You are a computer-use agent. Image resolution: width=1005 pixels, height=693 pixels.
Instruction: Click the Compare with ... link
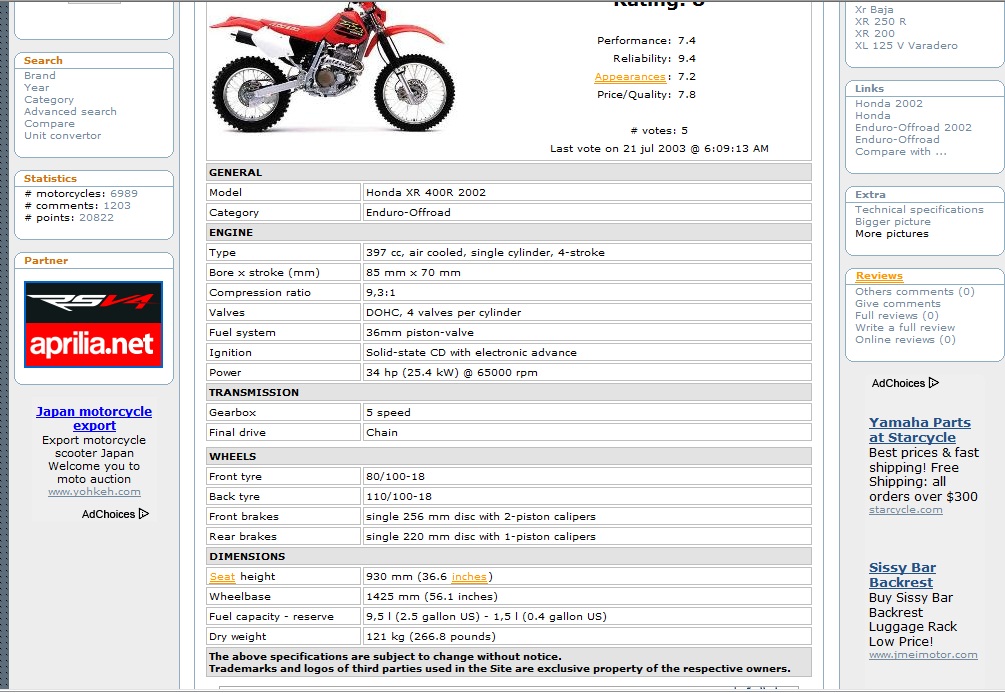pyautogui.click(x=900, y=152)
